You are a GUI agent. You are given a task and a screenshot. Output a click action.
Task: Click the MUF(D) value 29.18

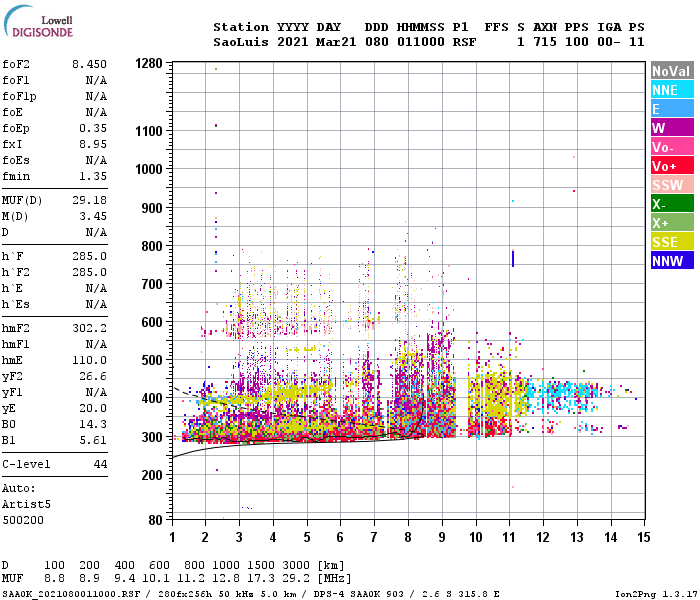[89, 200]
